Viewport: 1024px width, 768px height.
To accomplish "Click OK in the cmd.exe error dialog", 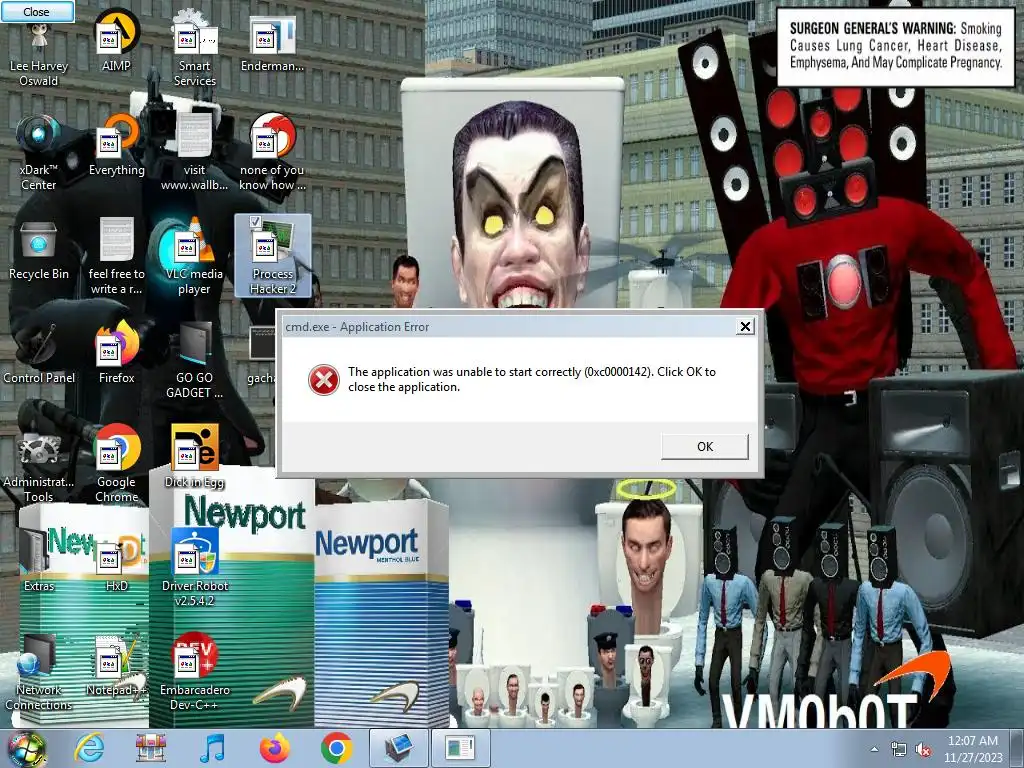I will [705, 447].
